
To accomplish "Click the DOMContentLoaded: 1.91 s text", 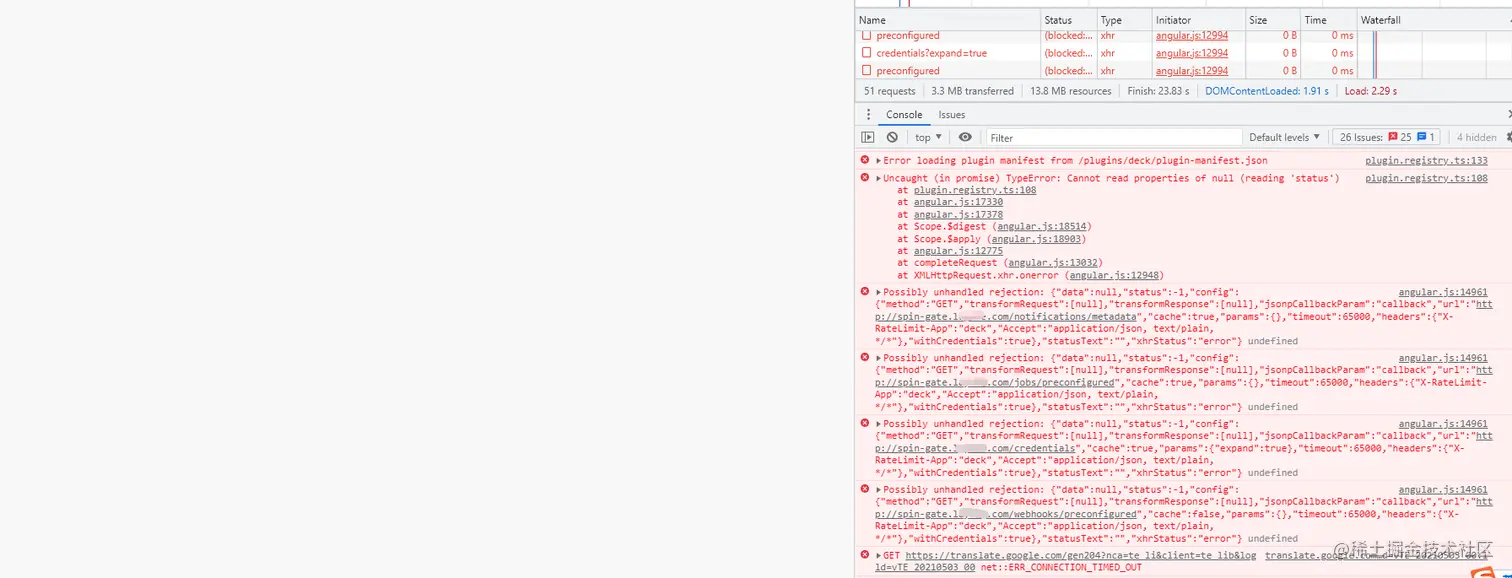I will pos(1267,91).
